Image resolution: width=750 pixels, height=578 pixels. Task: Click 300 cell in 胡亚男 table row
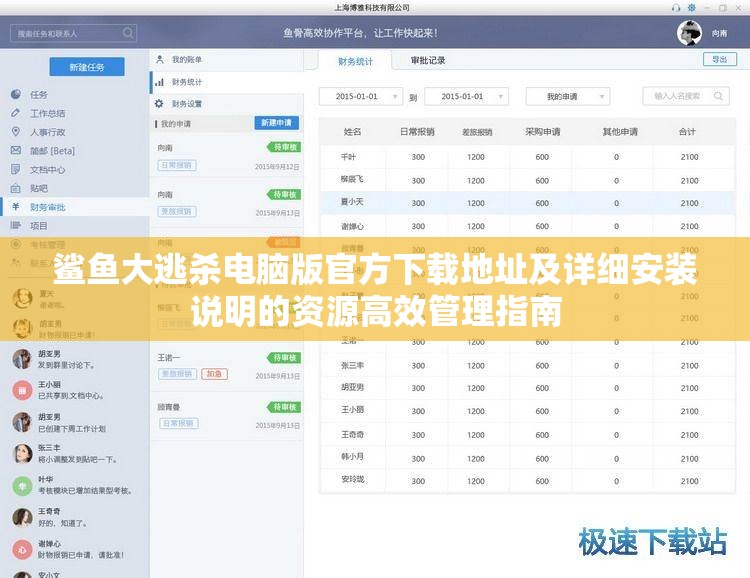418,388
